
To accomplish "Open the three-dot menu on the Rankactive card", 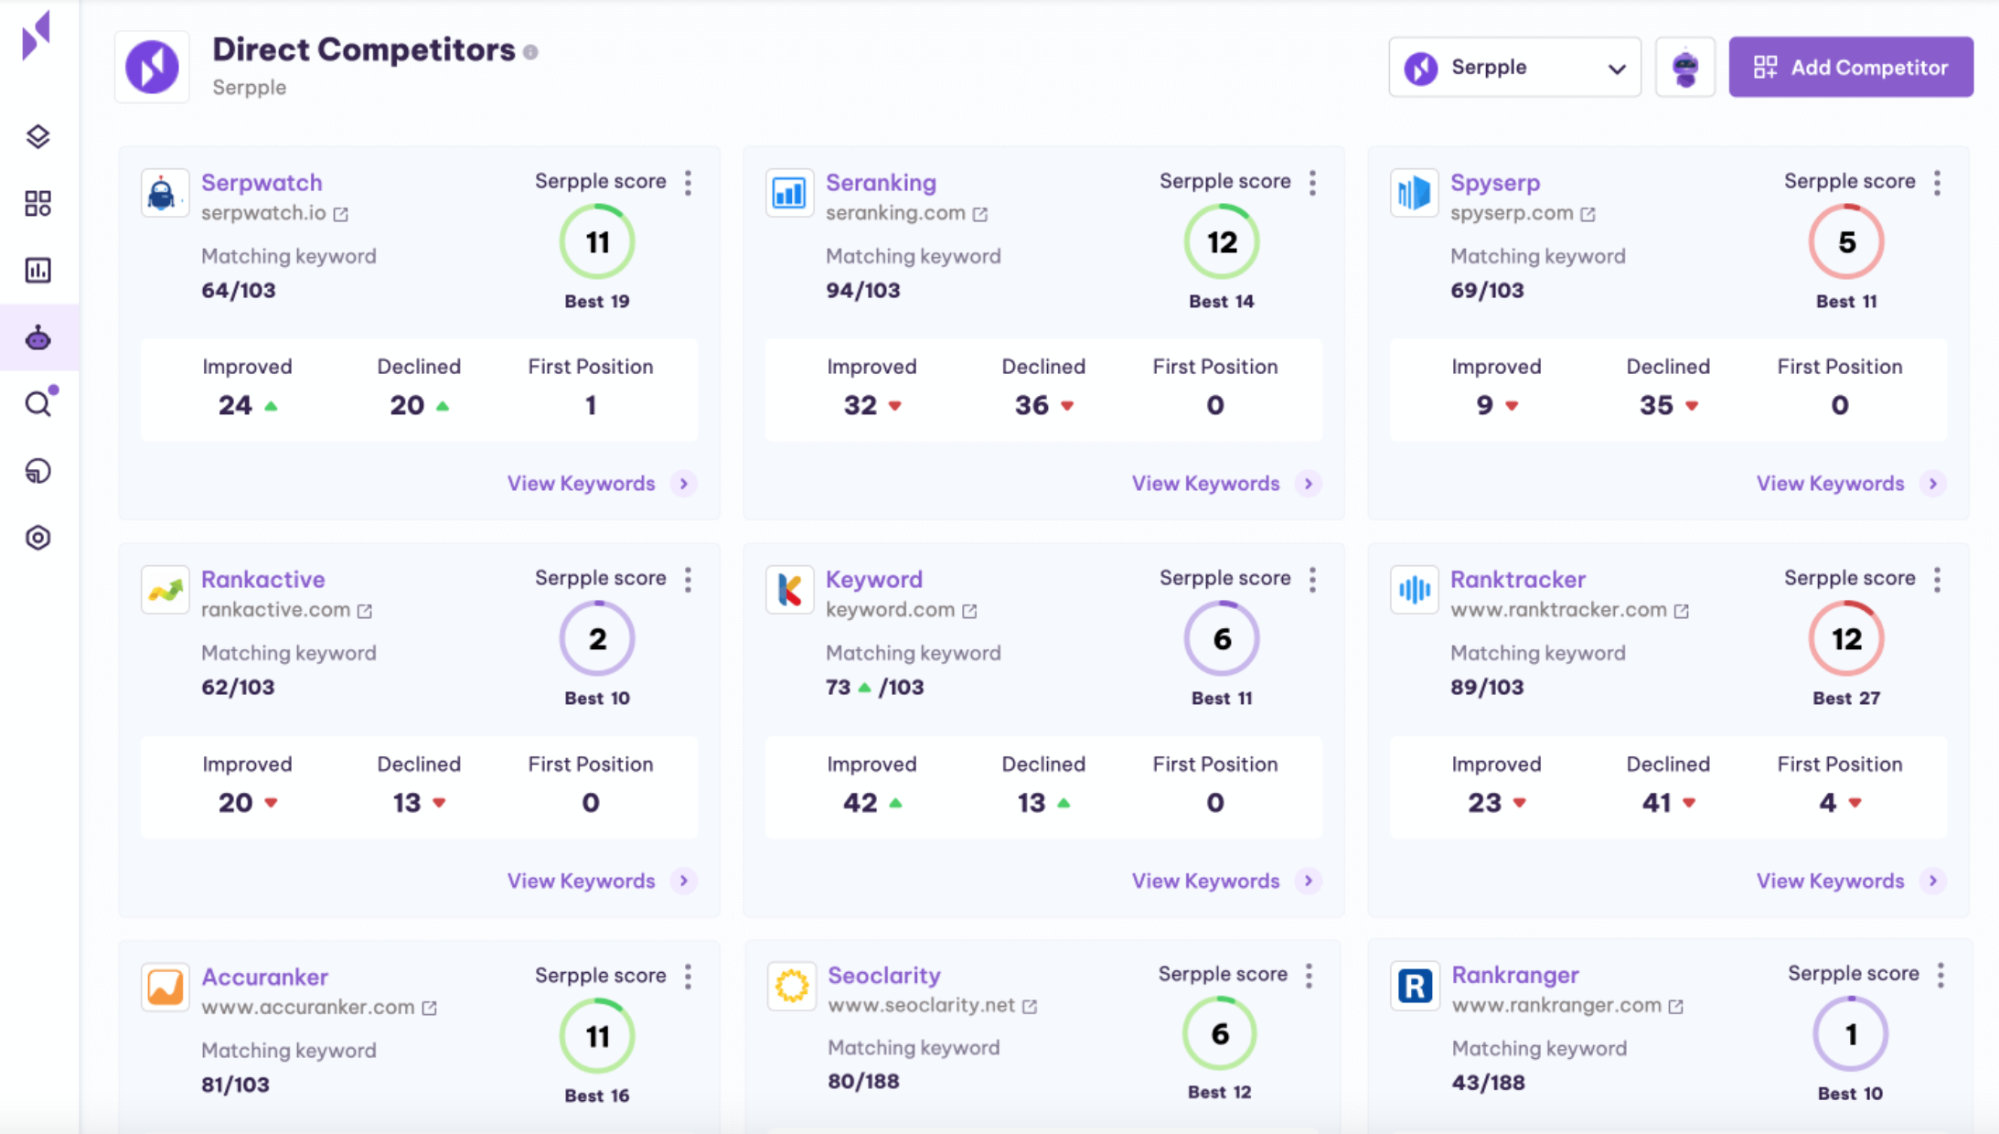I will coord(688,579).
